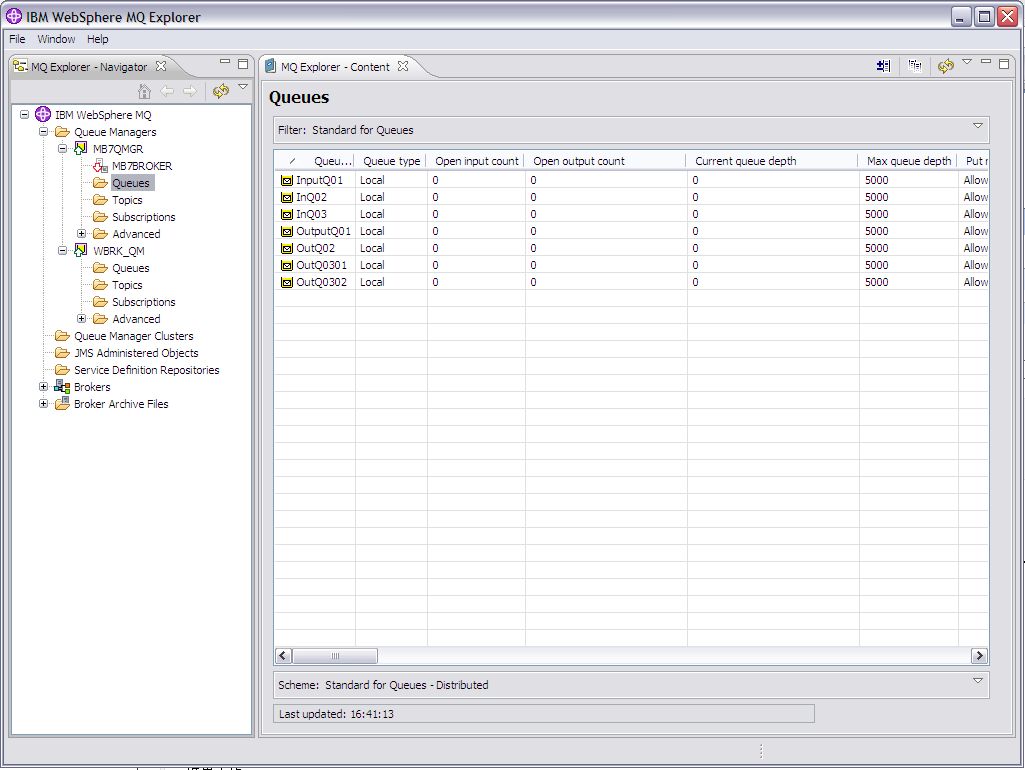Refresh the Navigator view
The image size is (1025, 770).
(221, 91)
